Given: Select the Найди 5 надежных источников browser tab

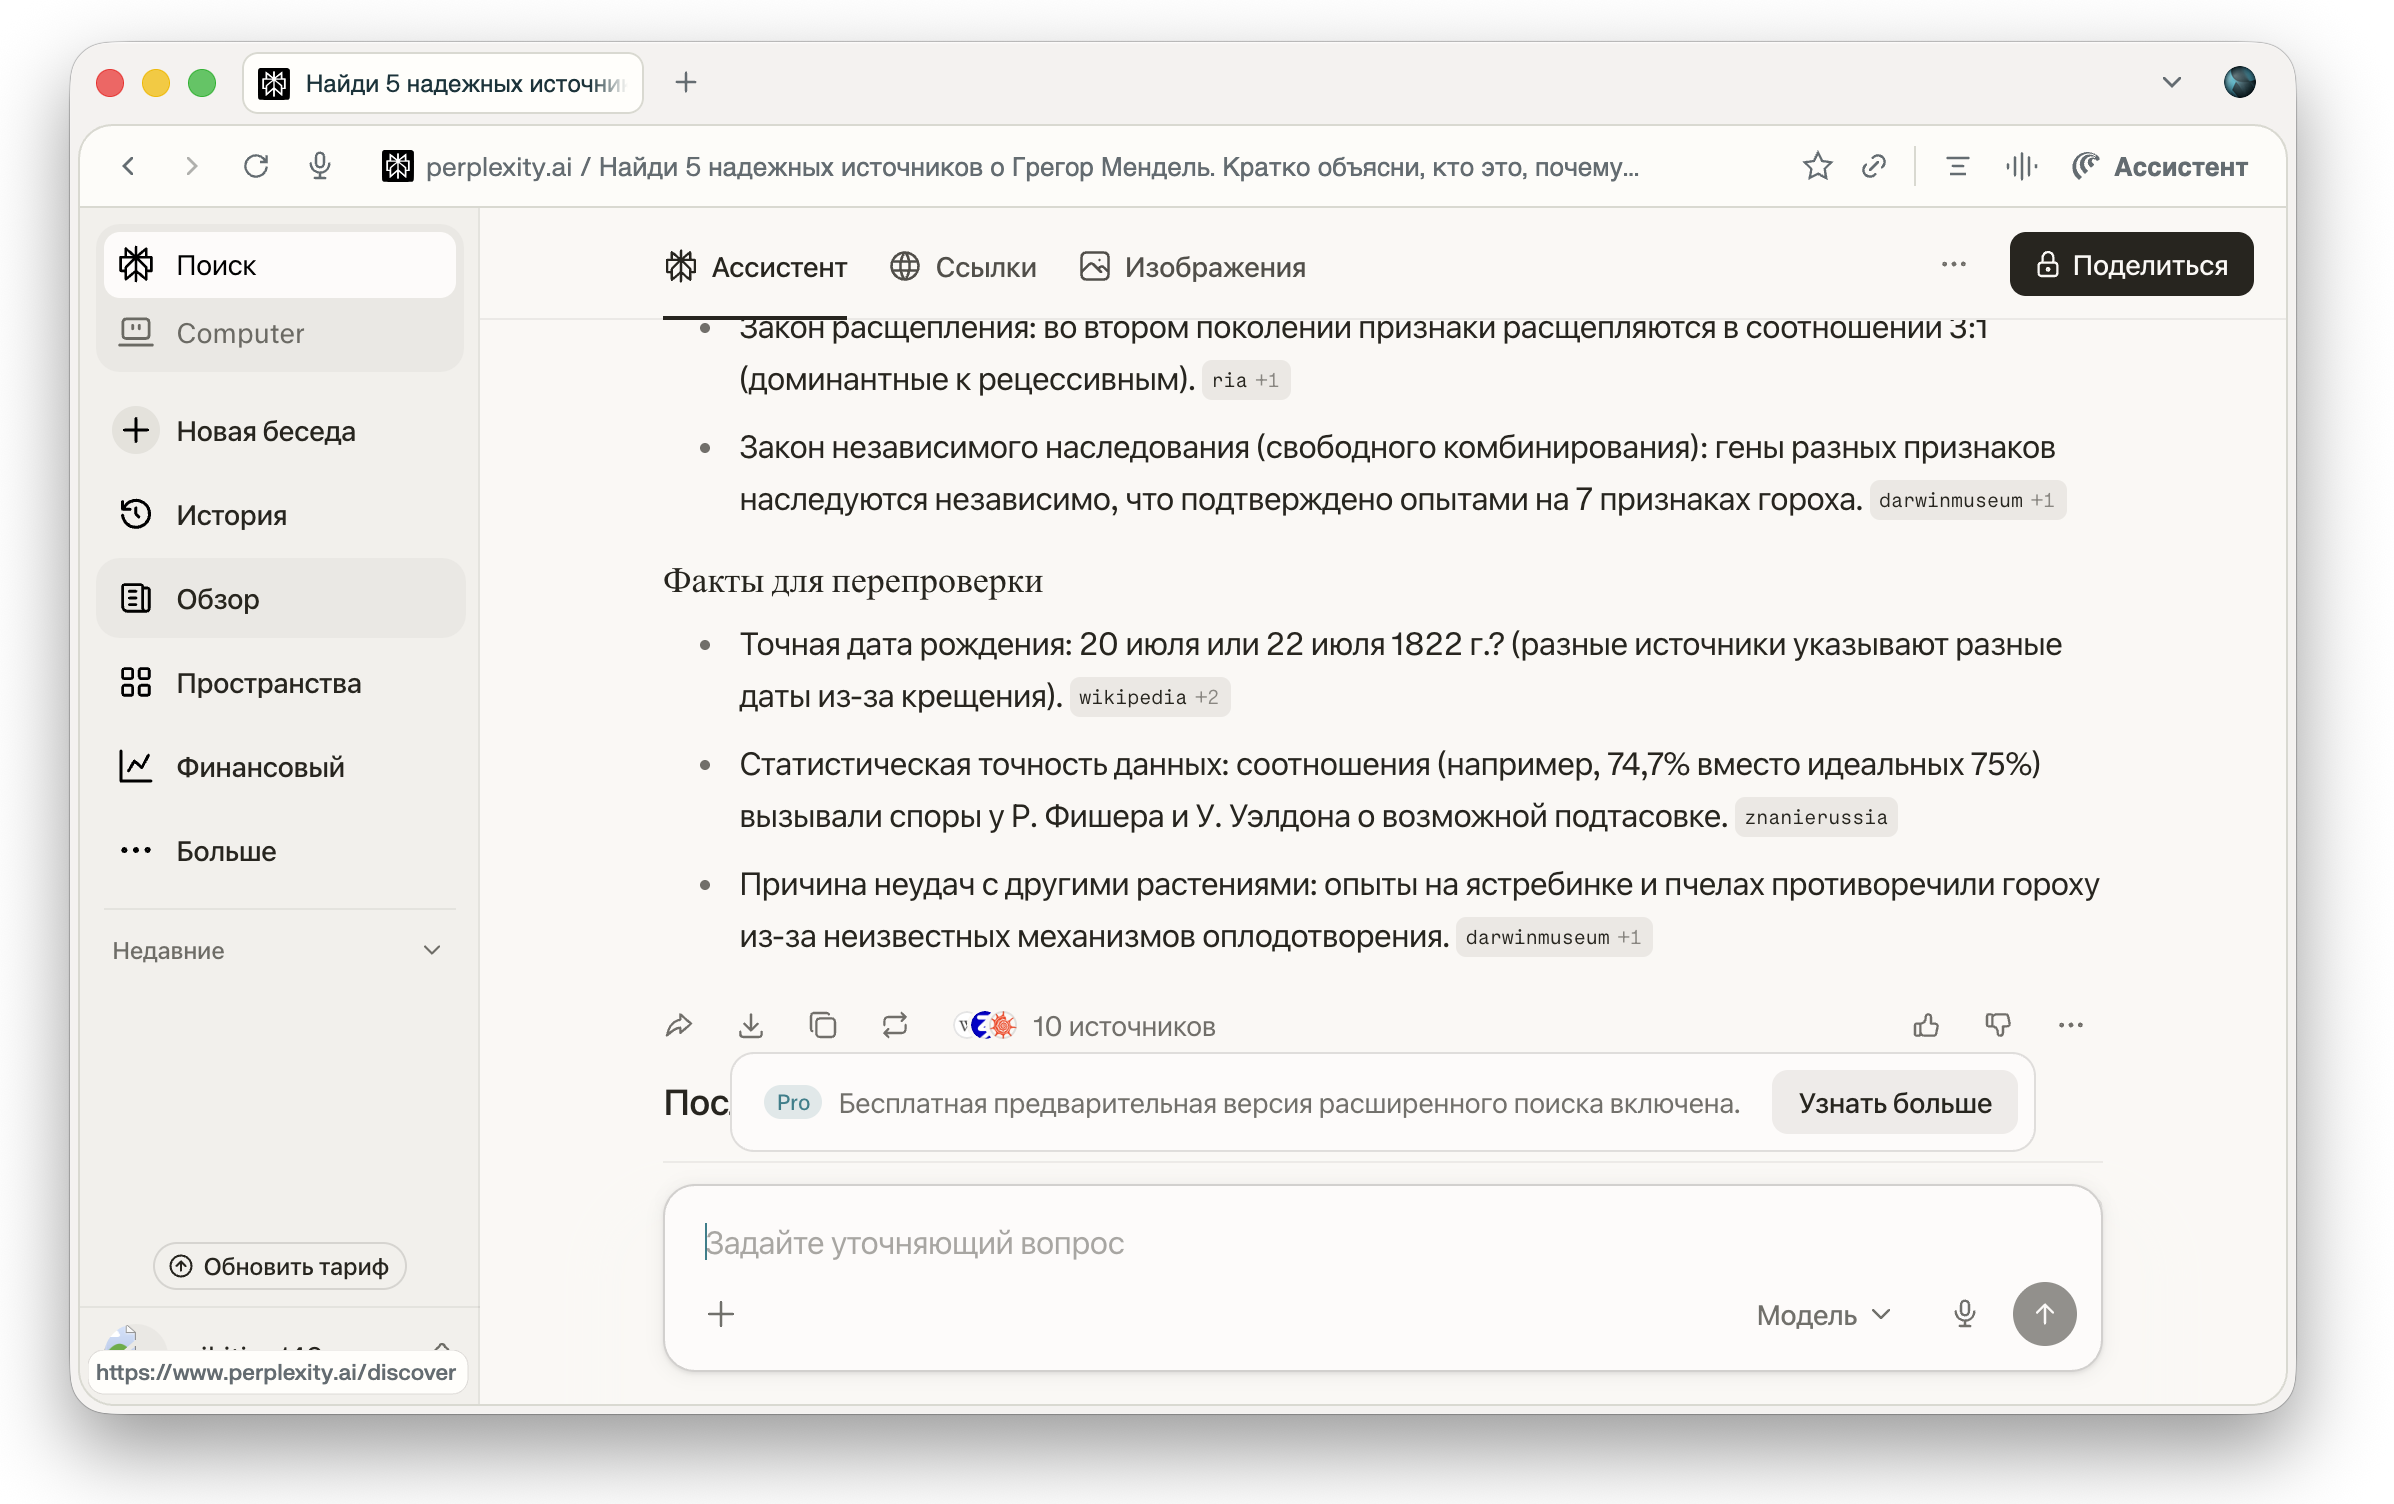Looking at the screenshot, I should click(443, 83).
